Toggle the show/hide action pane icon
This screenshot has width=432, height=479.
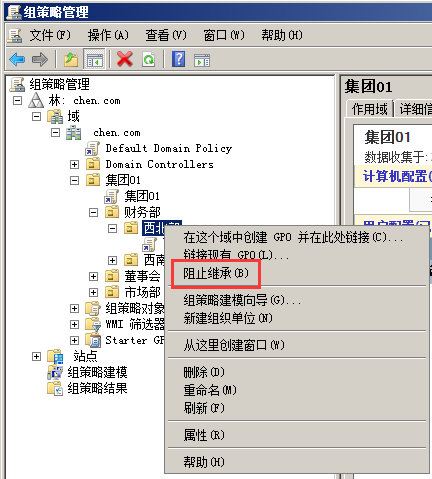pos(202,60)
